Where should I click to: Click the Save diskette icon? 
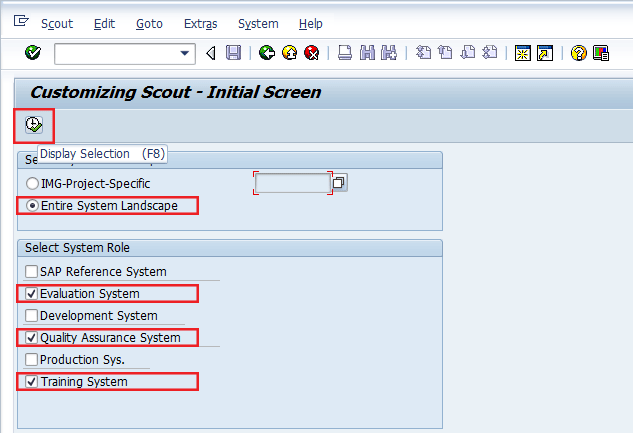point(233,53)
